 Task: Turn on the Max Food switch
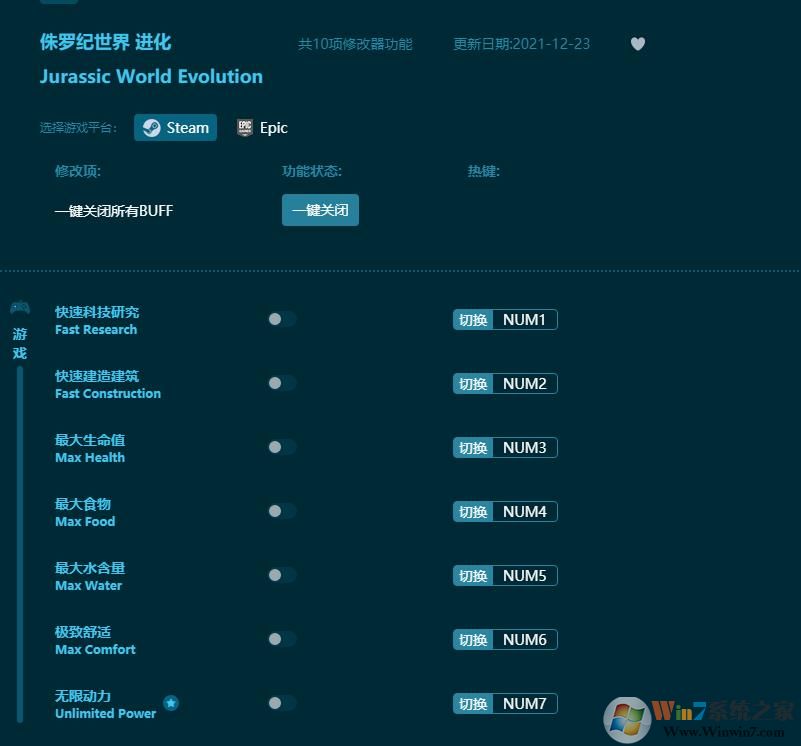(282, 511)
